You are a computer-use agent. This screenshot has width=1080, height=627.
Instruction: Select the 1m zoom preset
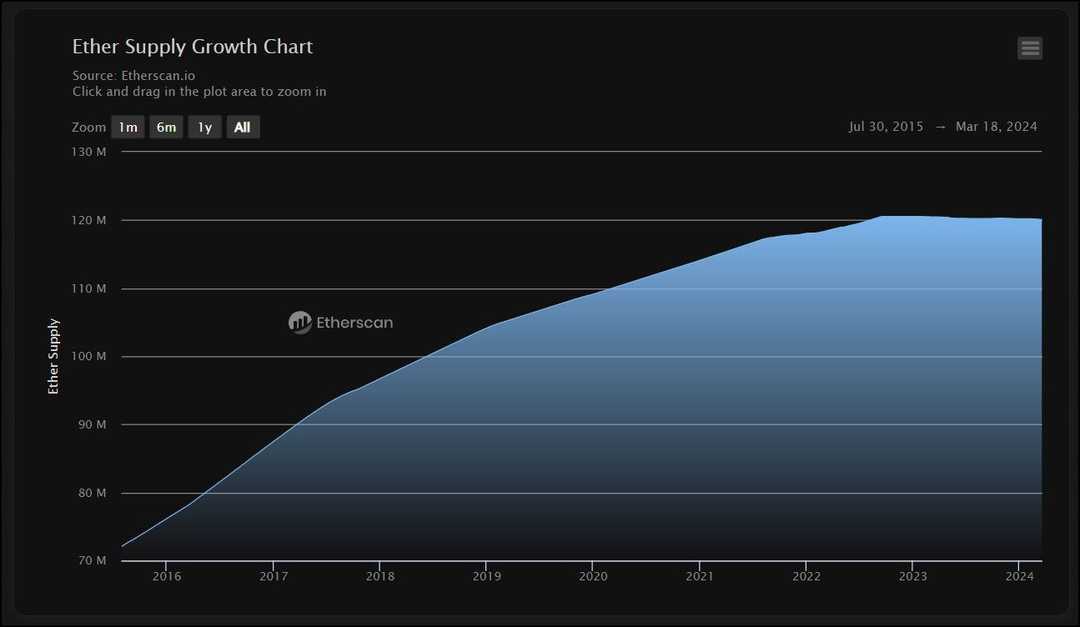(x=128, y=127)
